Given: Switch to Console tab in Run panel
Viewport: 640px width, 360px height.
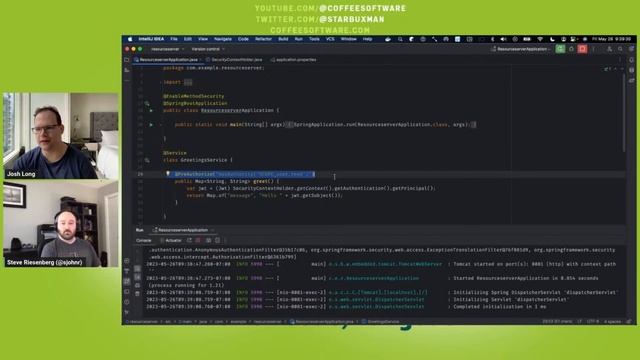Looking at the screenshot, I should click(144, 240).
